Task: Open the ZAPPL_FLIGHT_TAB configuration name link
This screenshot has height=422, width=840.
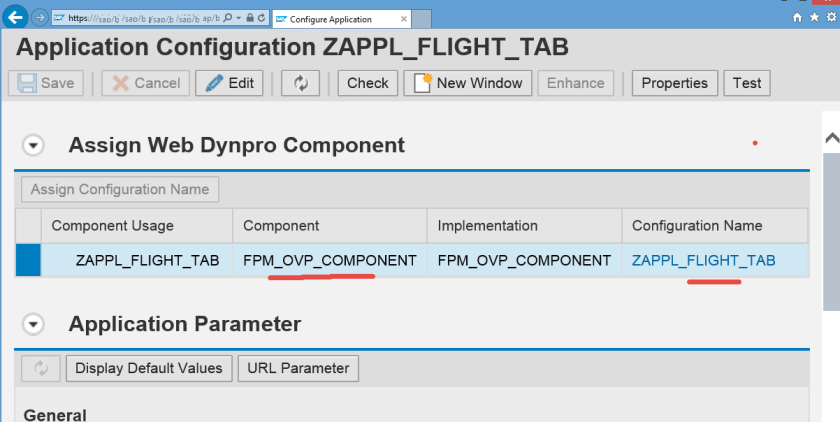Action: point(703,260)
